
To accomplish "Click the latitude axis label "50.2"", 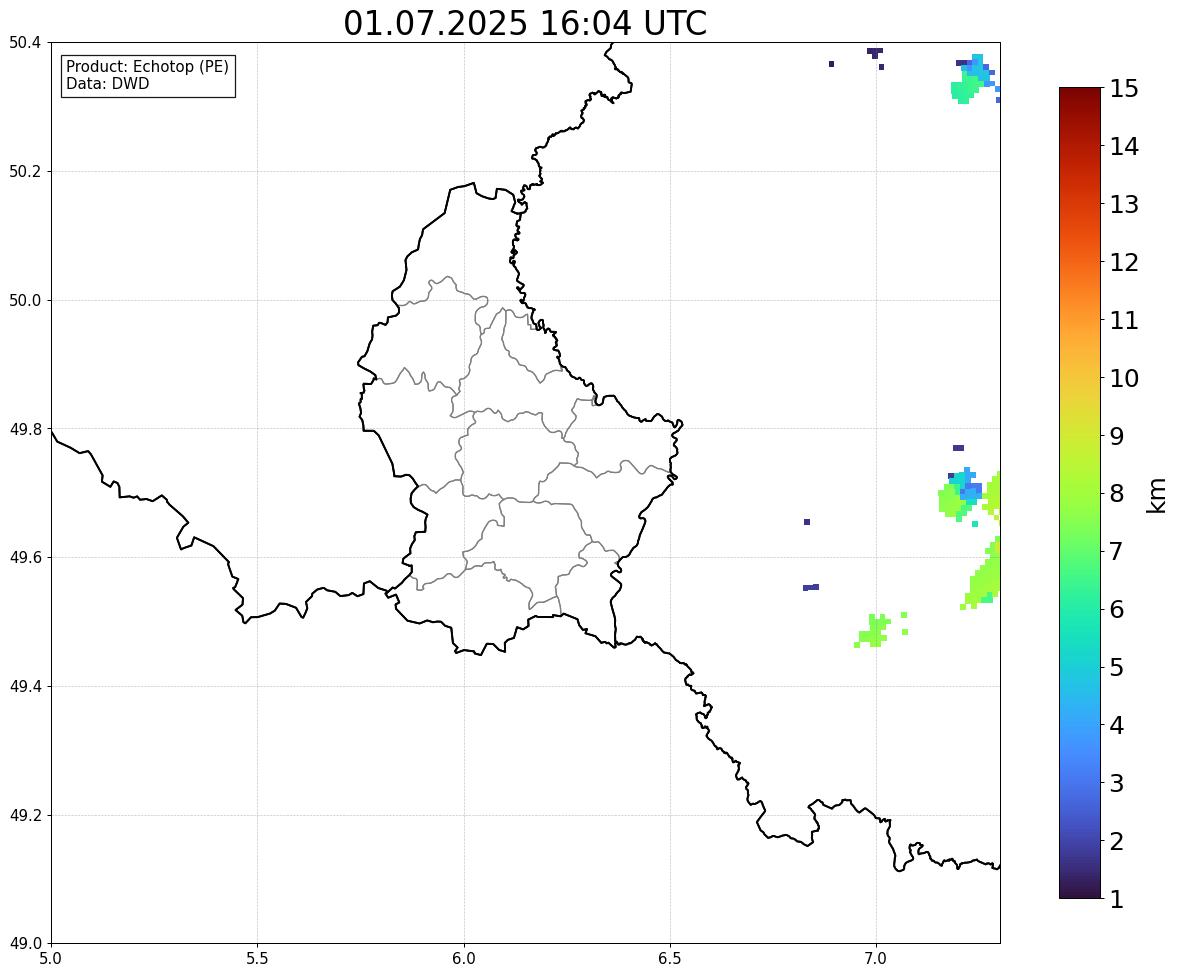I will (24, 171).
